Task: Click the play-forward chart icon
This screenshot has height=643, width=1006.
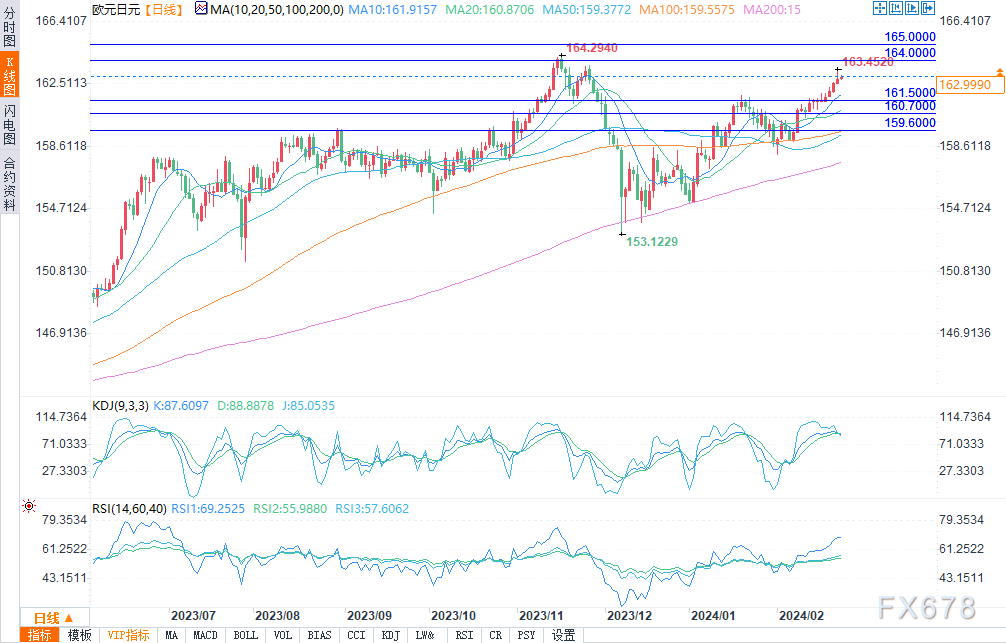Action: click(912, 8)
